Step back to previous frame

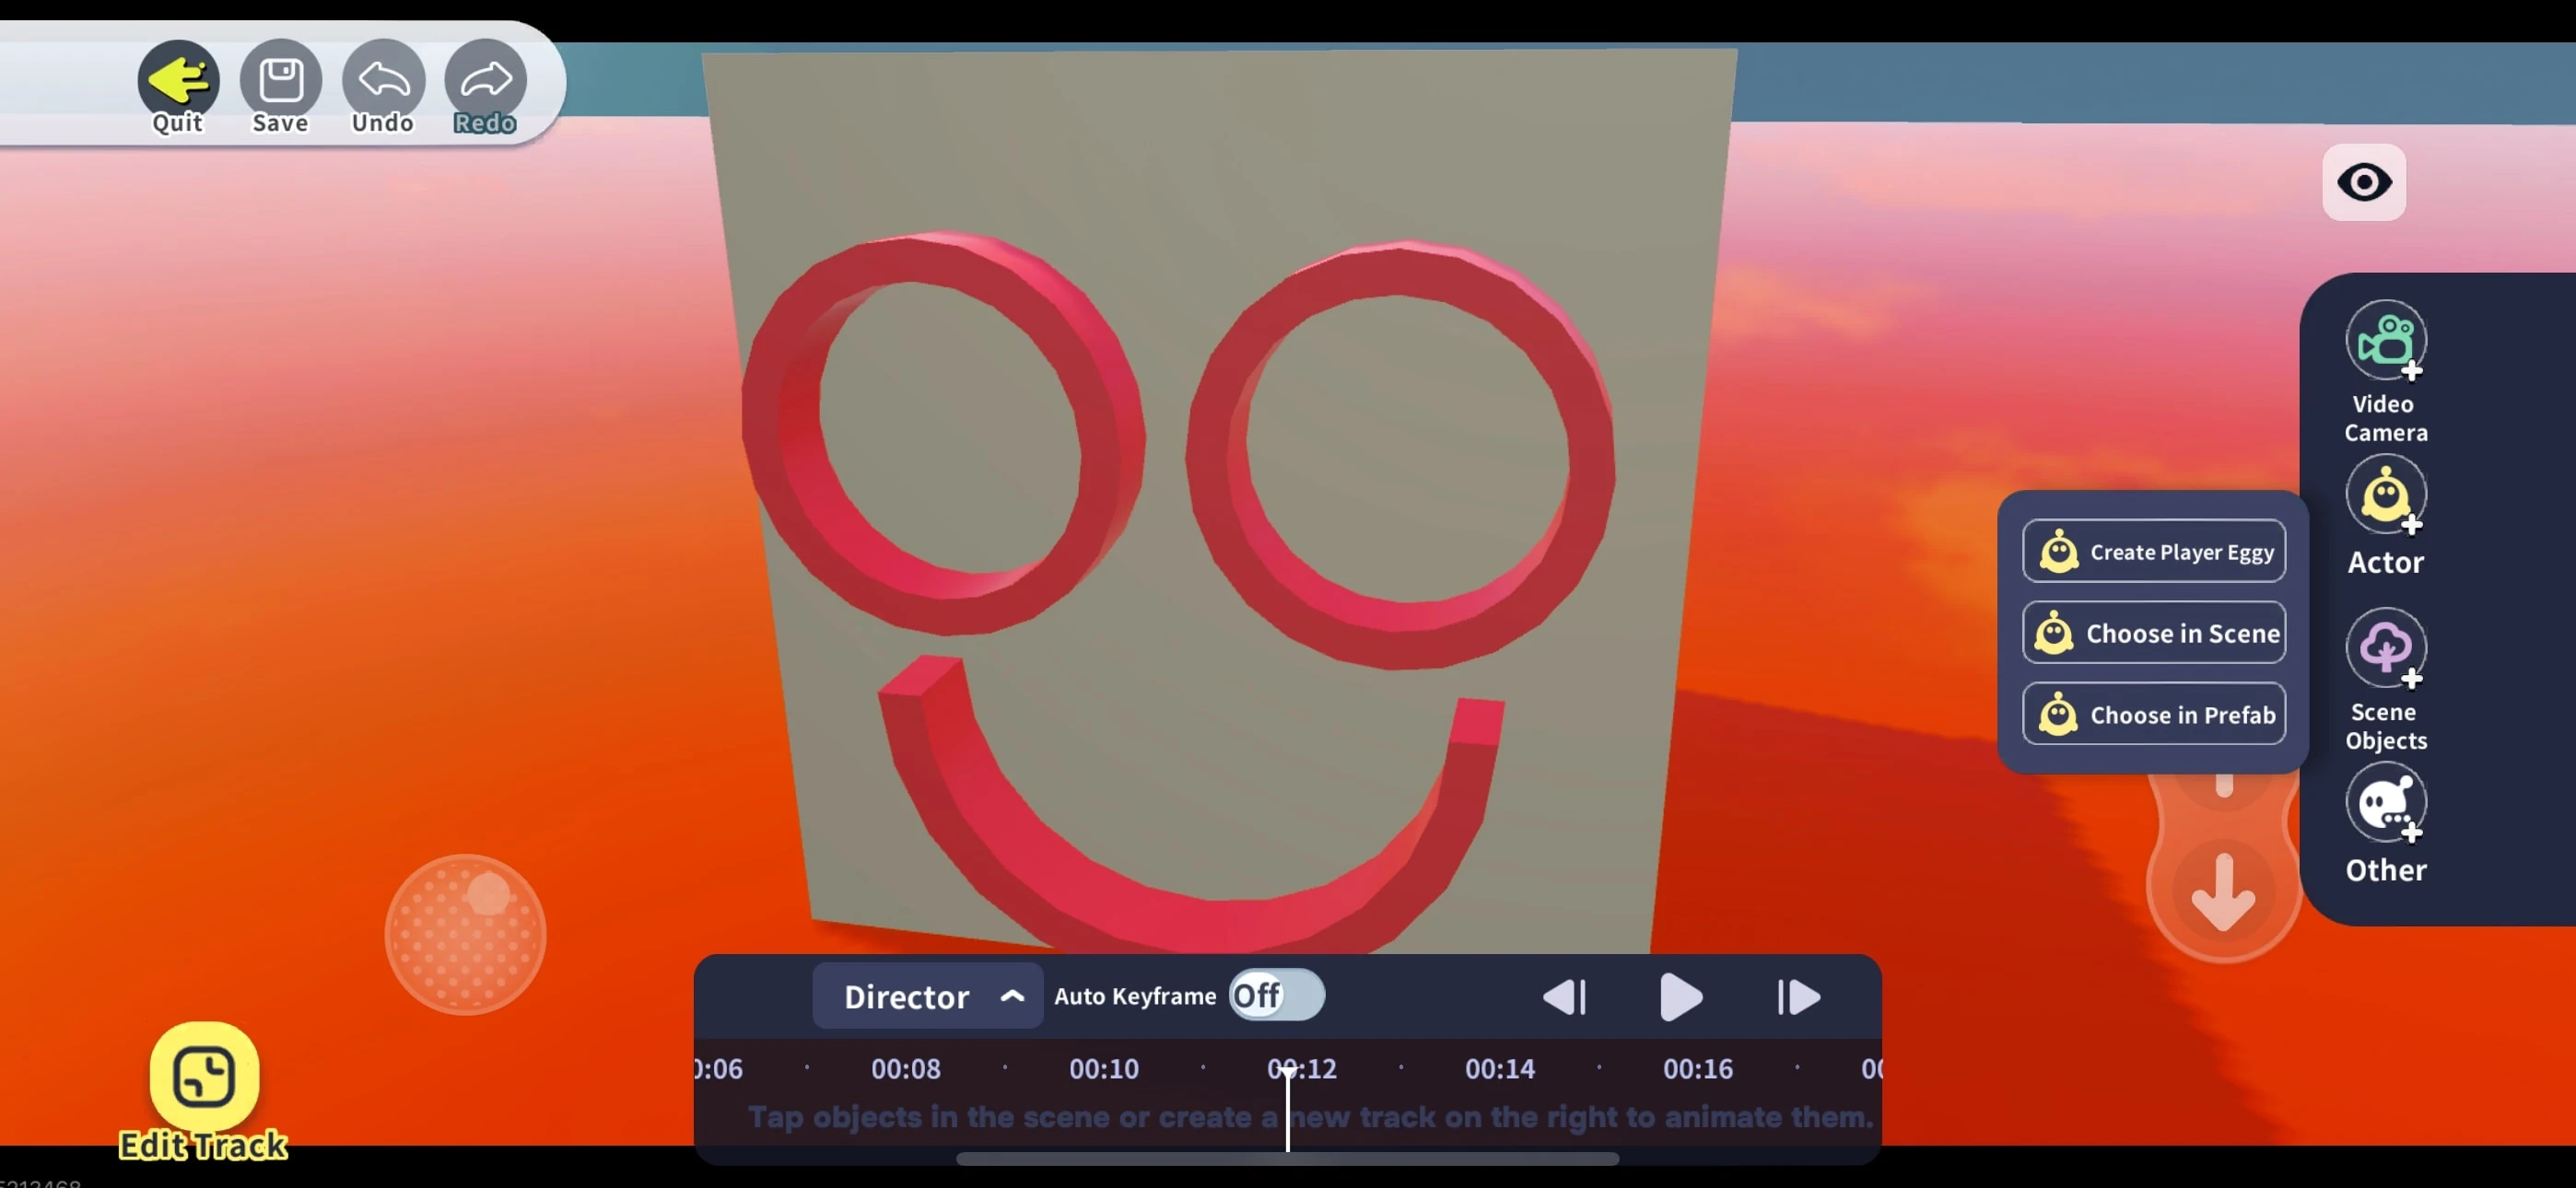tap(1565, 997)
